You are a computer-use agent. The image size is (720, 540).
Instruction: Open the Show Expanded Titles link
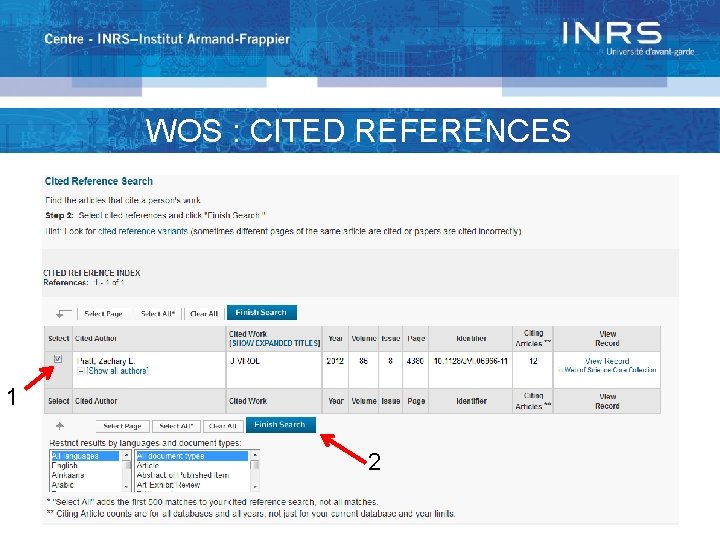275,343
